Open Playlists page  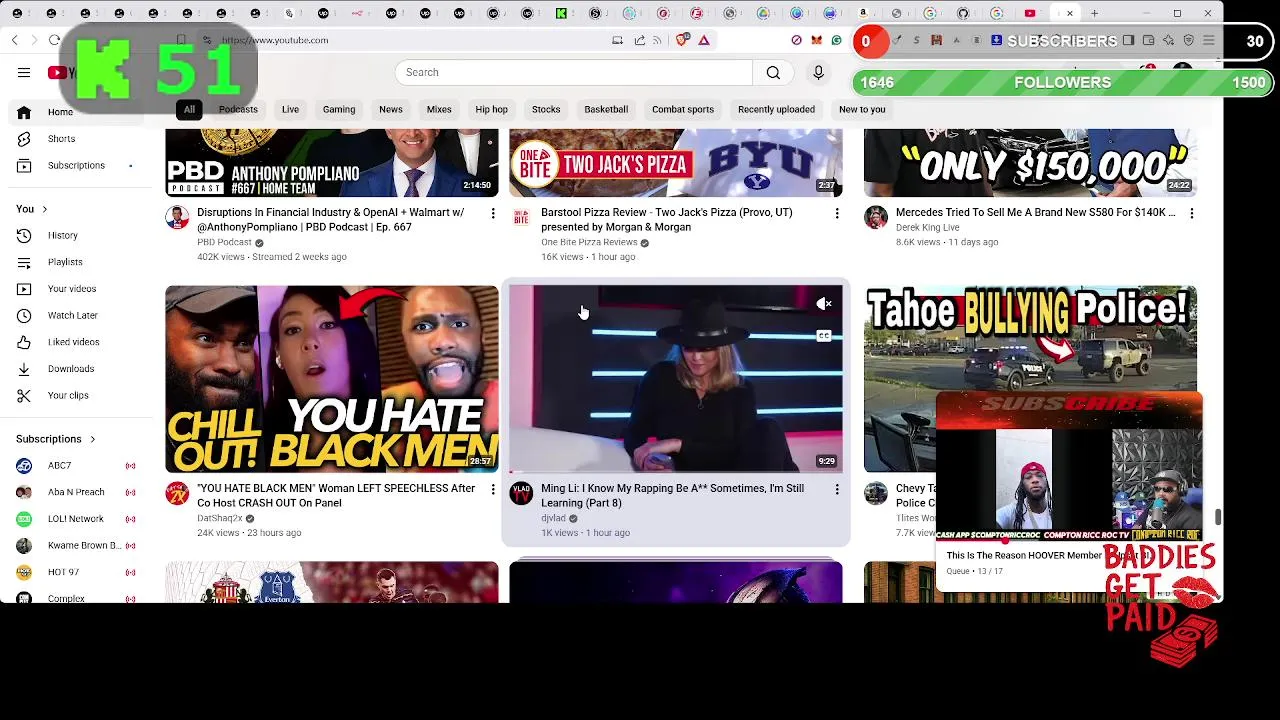(x=65, y=262)
